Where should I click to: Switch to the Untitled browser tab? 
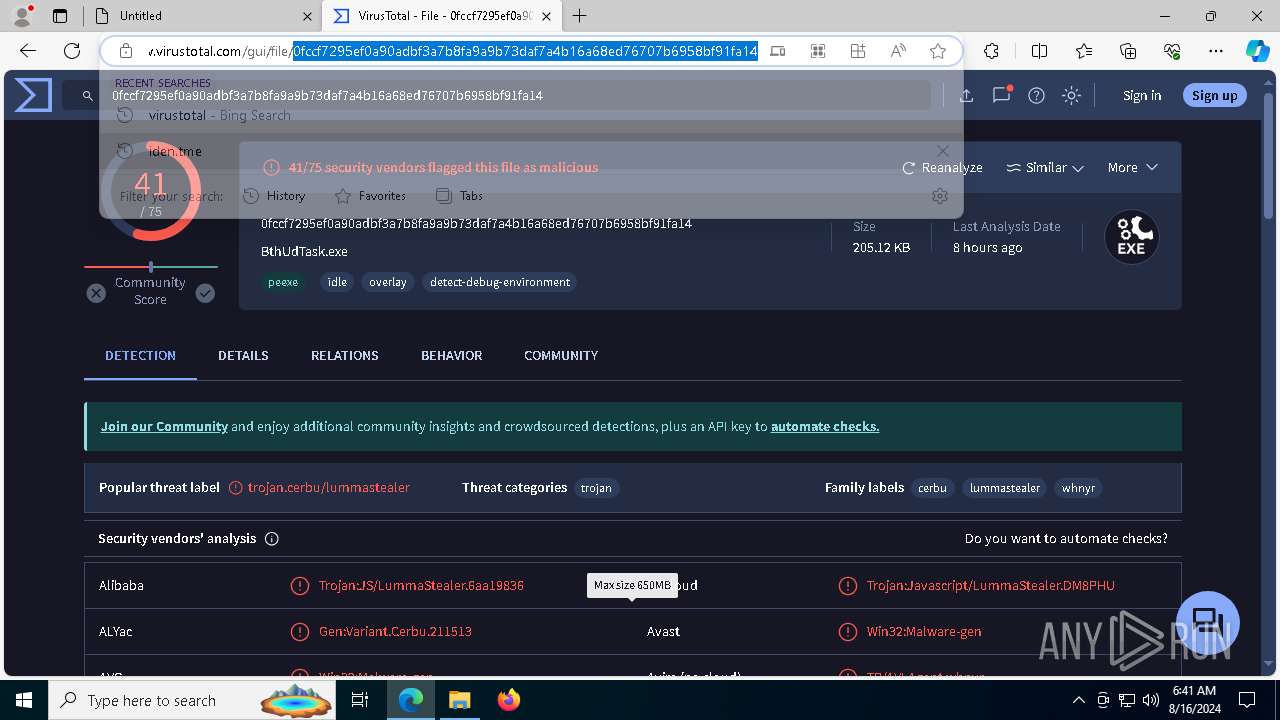201,16
